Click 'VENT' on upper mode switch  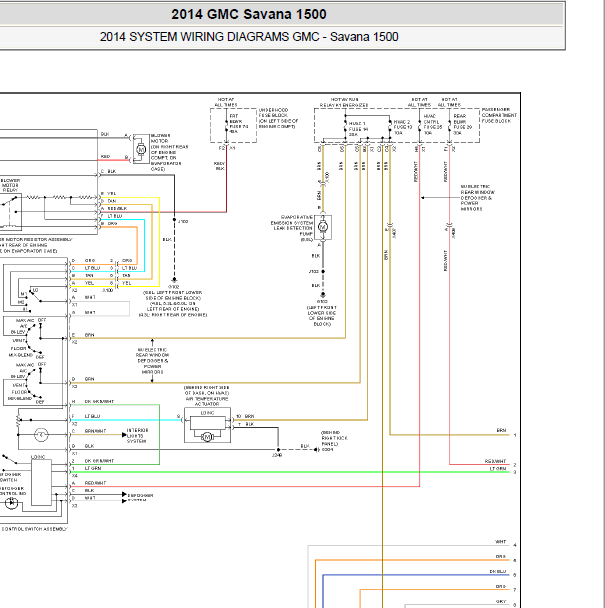point(19,340)
